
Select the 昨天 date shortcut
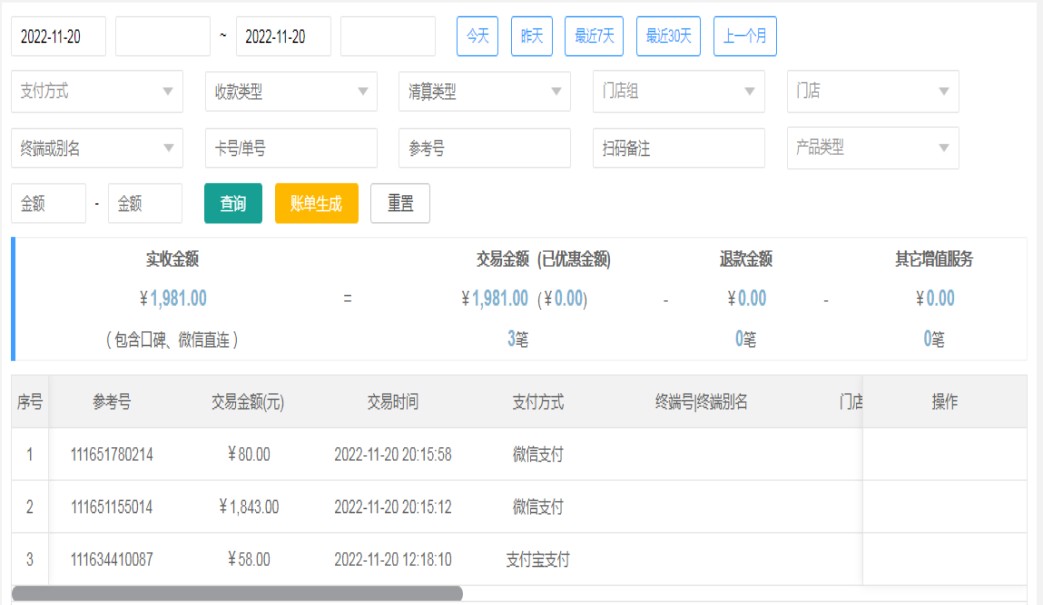(x=532, y=36)
